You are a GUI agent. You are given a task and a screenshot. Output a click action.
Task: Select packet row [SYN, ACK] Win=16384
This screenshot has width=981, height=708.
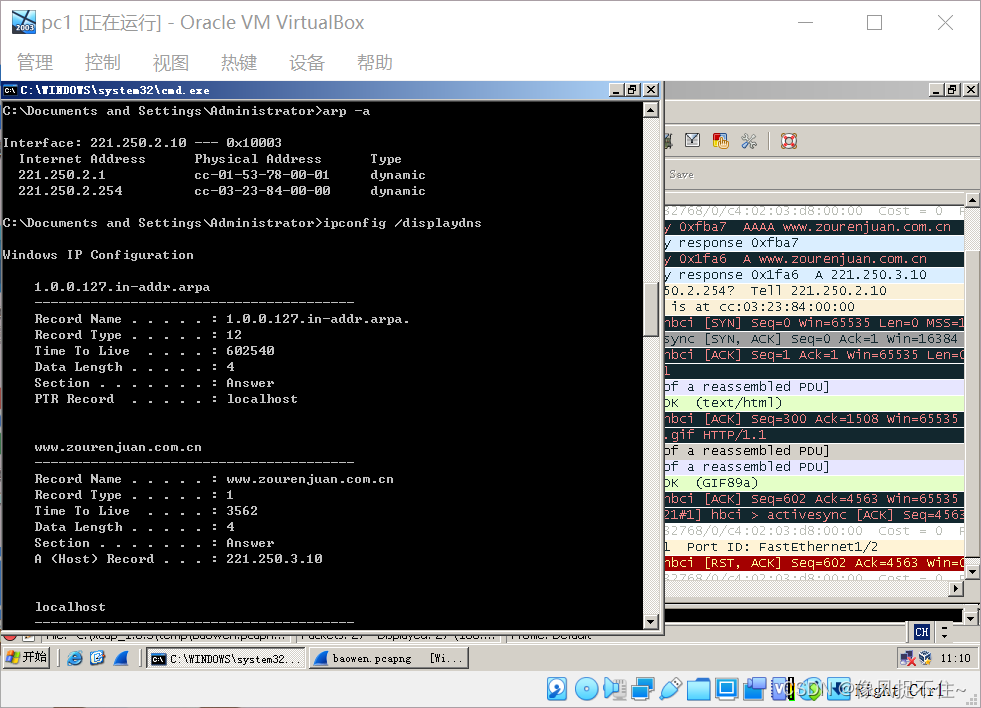click(x=814, y=339)
